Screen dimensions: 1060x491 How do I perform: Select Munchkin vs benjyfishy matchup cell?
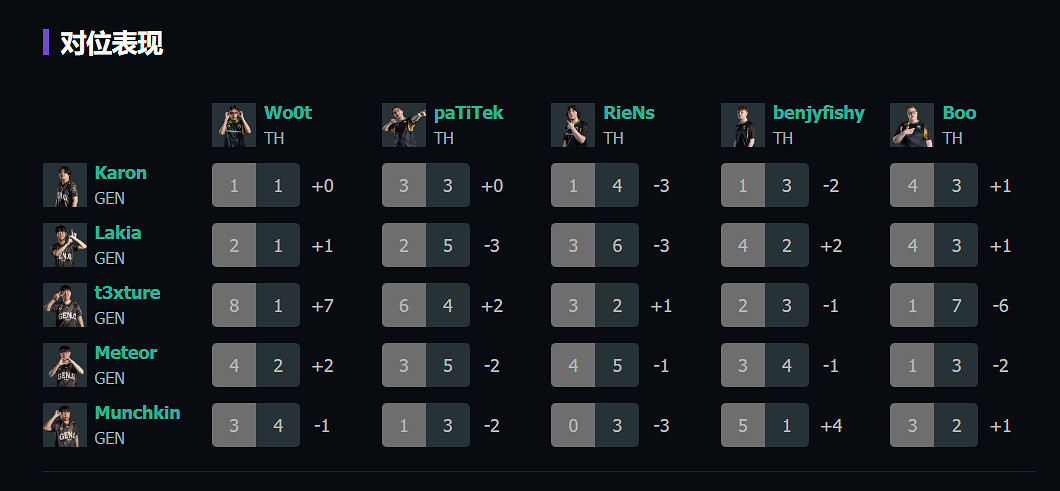point(765,425)
